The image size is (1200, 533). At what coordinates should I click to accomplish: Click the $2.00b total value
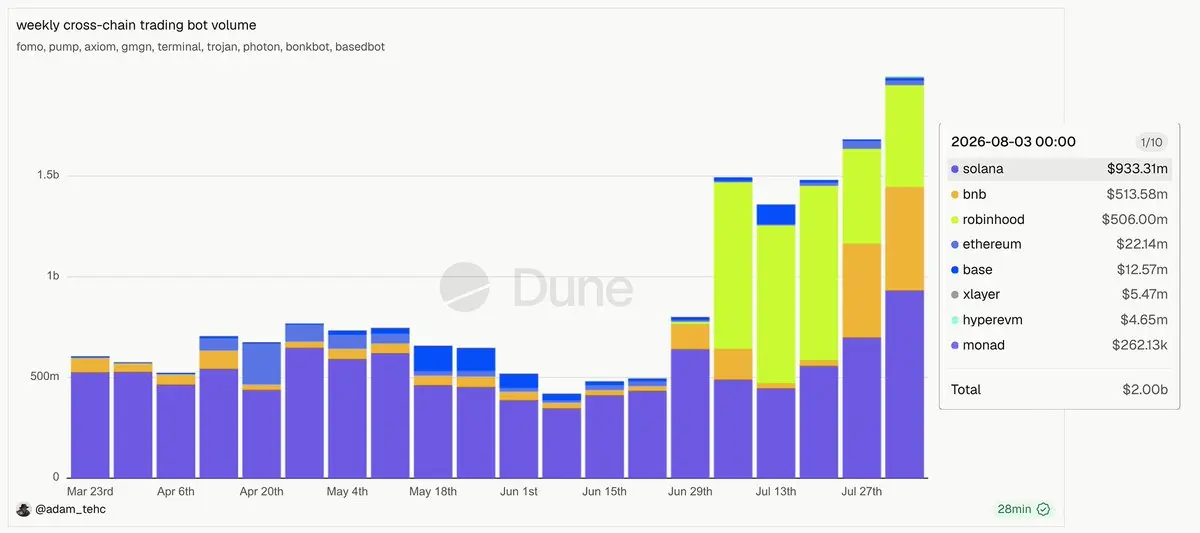click(1145, 390)
